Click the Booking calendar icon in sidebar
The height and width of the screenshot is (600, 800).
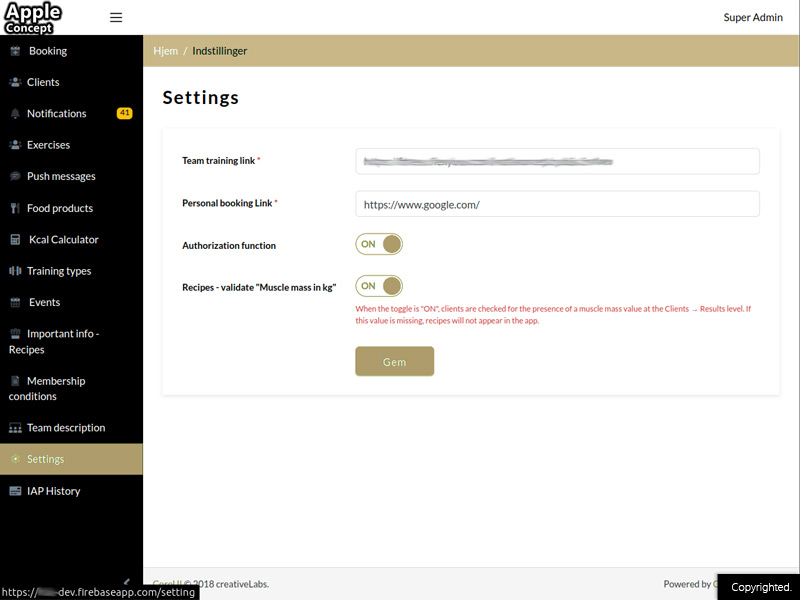(15, 51)
